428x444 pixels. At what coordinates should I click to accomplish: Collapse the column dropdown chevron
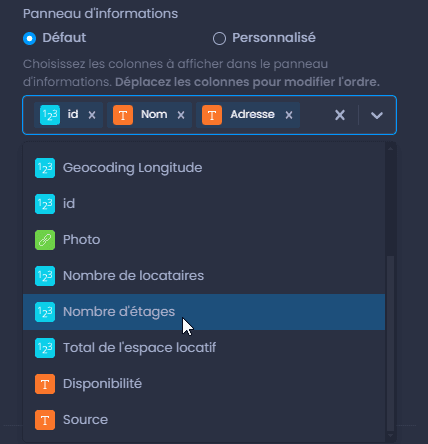click(x=377, y=115)
